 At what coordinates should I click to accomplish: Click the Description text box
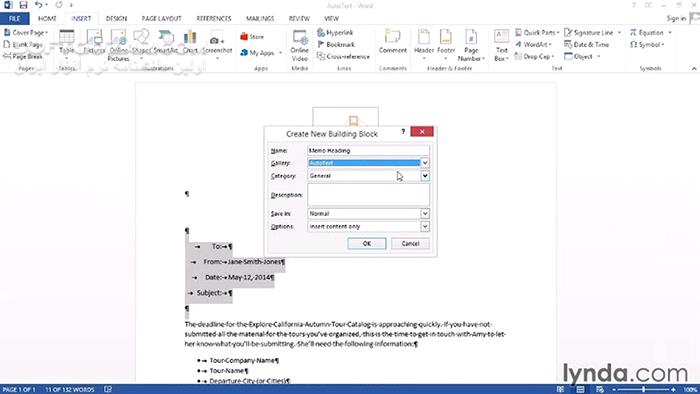coord(368,195)
